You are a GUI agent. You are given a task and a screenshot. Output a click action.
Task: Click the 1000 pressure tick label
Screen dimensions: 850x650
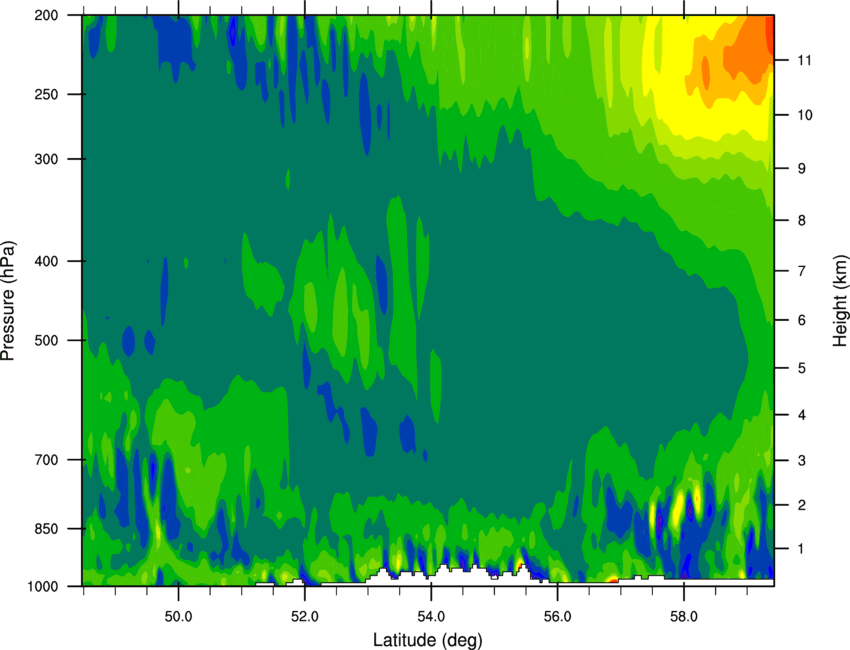point(43,587)
